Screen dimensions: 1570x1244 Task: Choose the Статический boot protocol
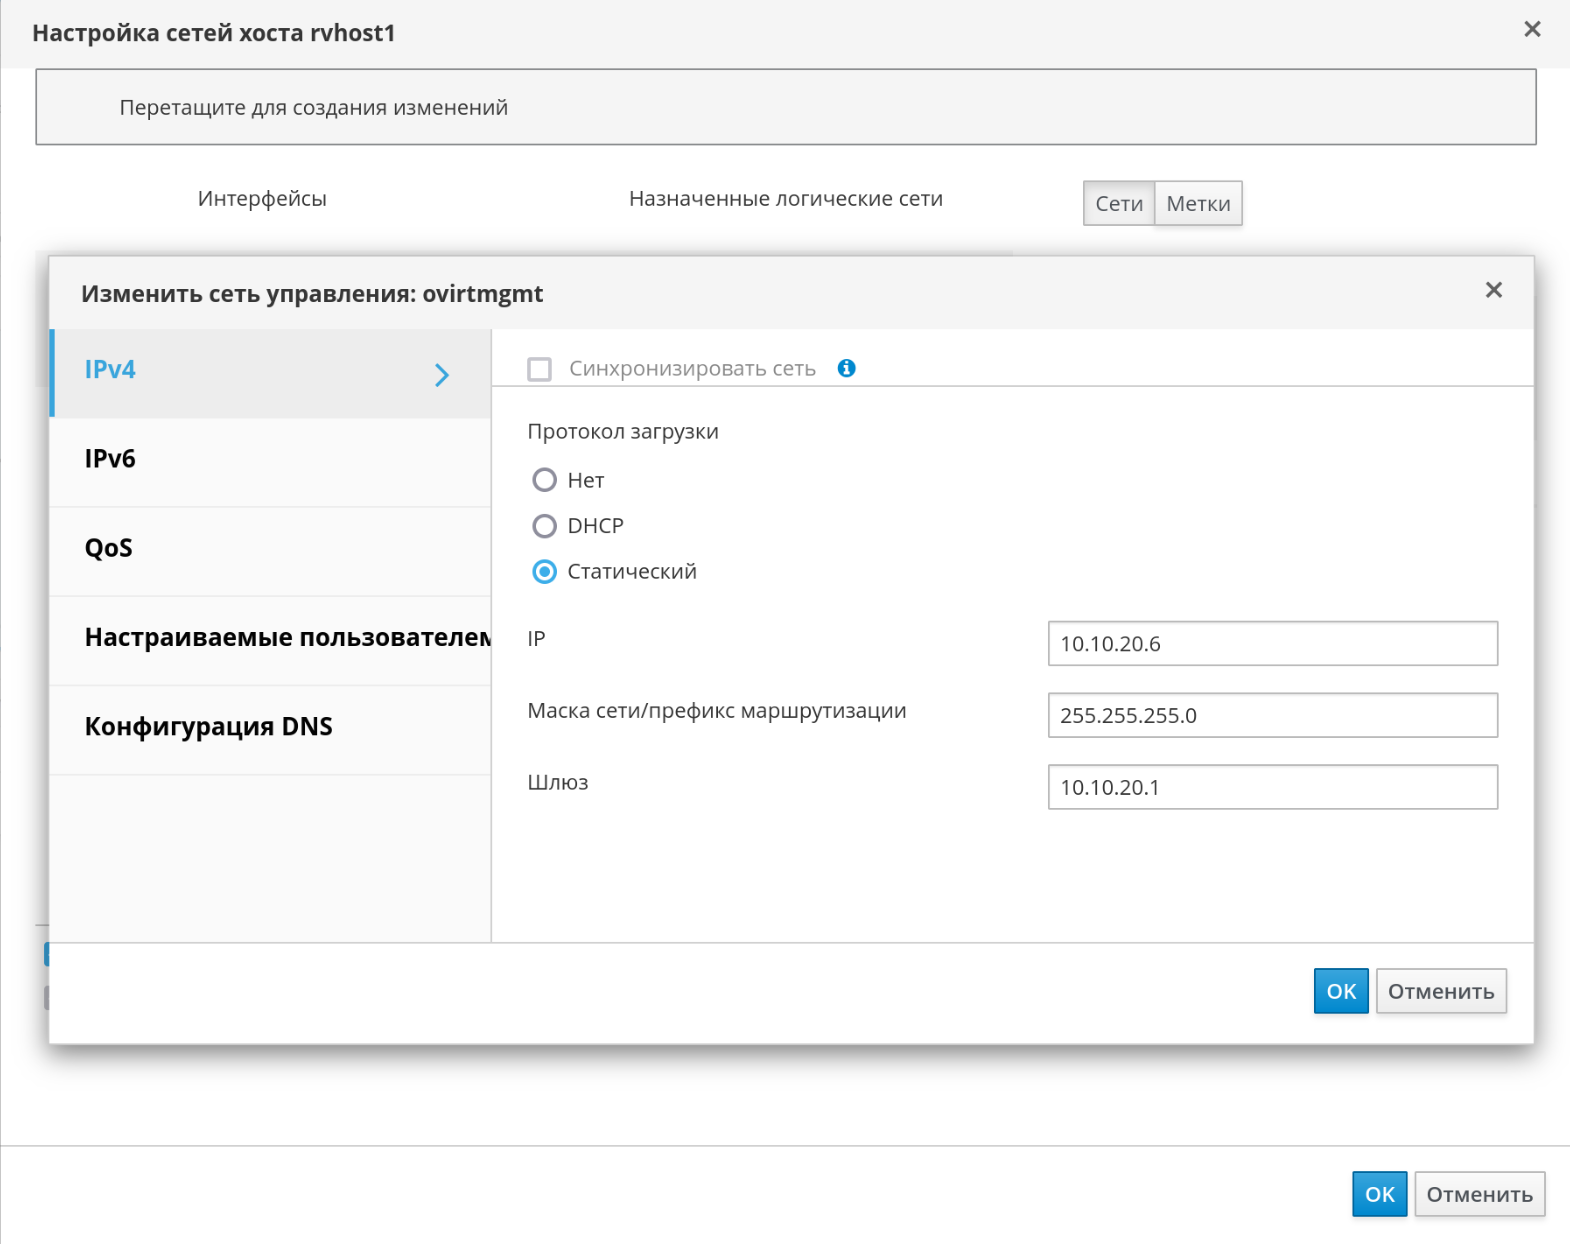(544, 572)
